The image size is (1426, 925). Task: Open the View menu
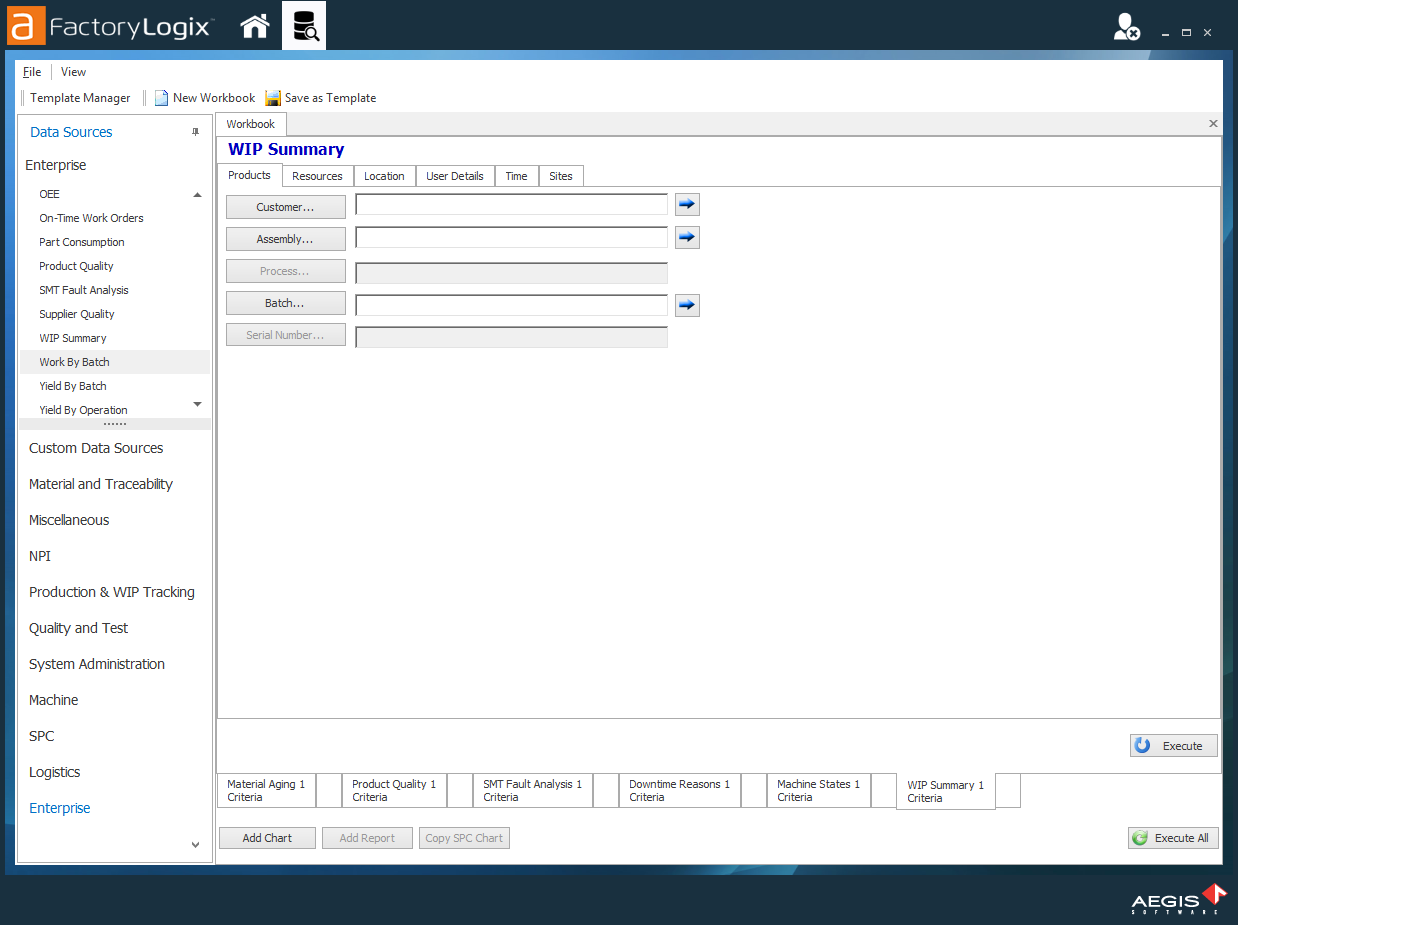point(73,71)
